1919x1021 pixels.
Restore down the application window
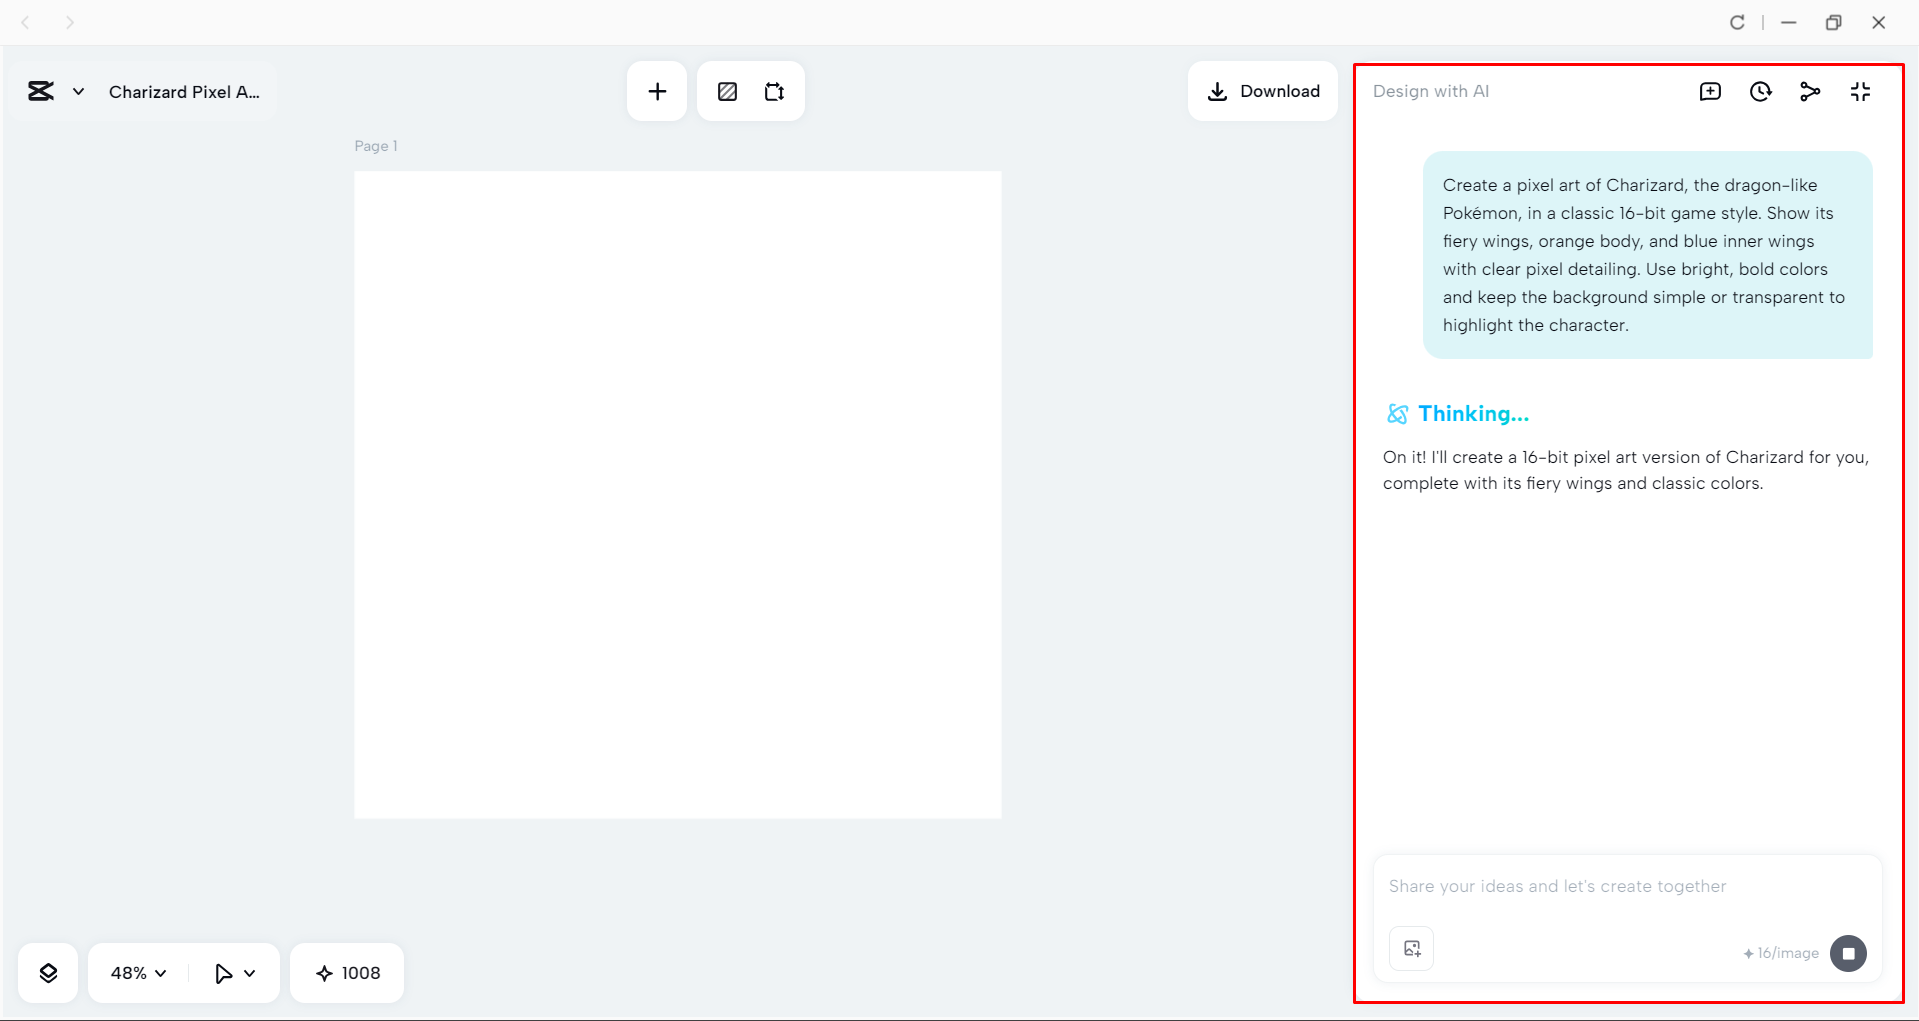pyautogui.click(x=1833, y=22)
